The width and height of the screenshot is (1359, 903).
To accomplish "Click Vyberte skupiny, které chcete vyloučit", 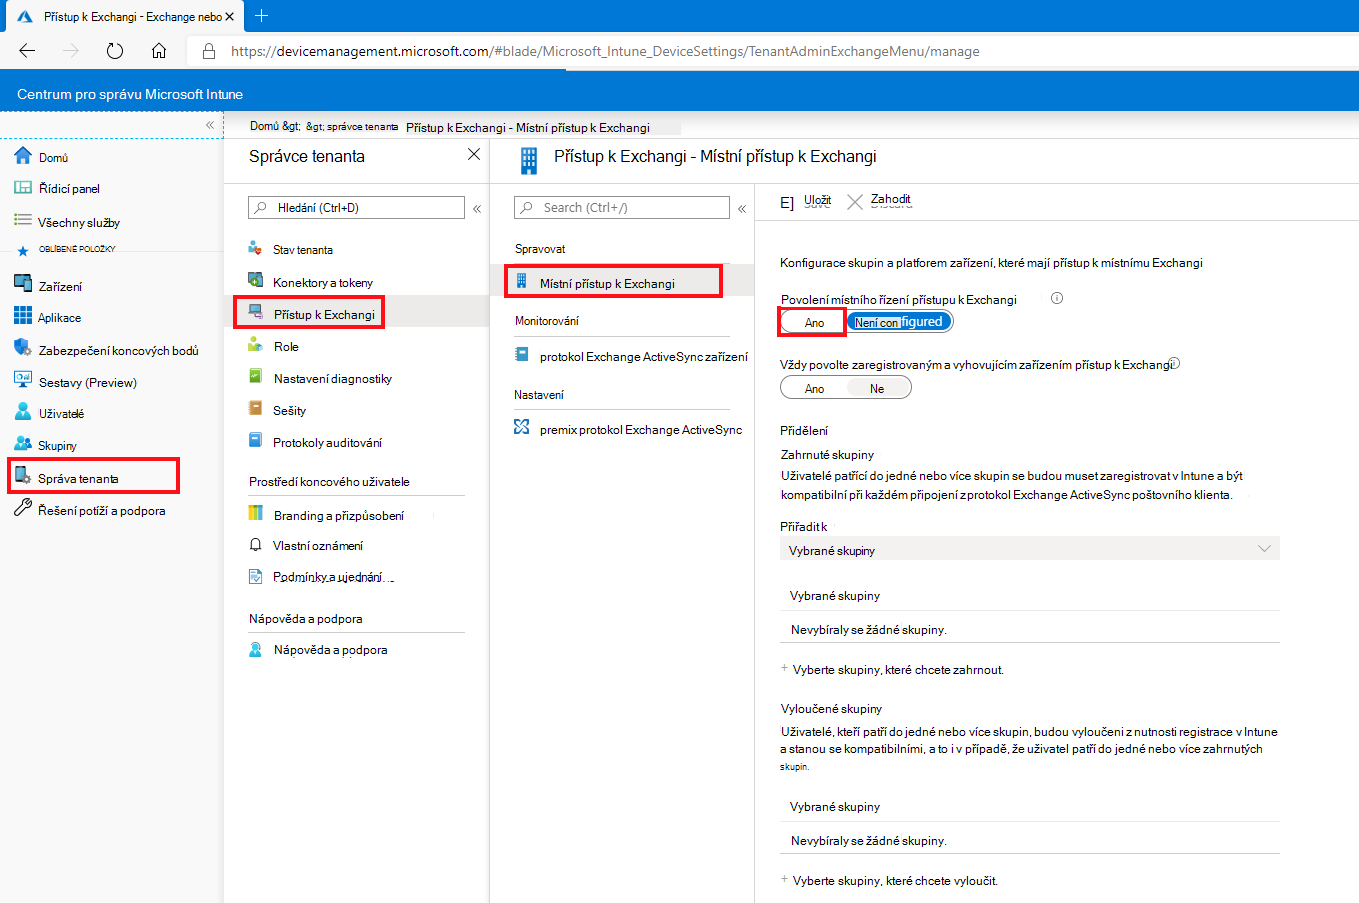I will point(889,880).
